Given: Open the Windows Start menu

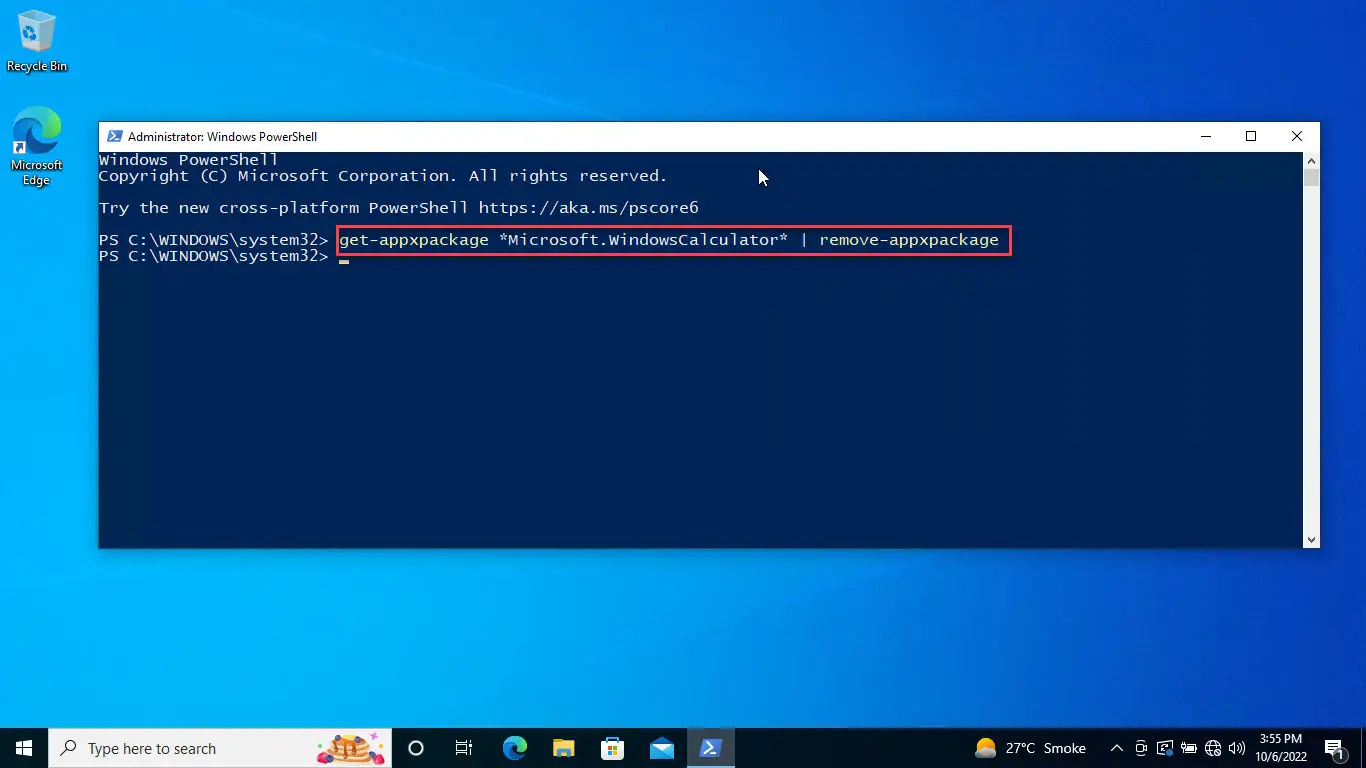Looking at the screenshot, I should [24, 748].
